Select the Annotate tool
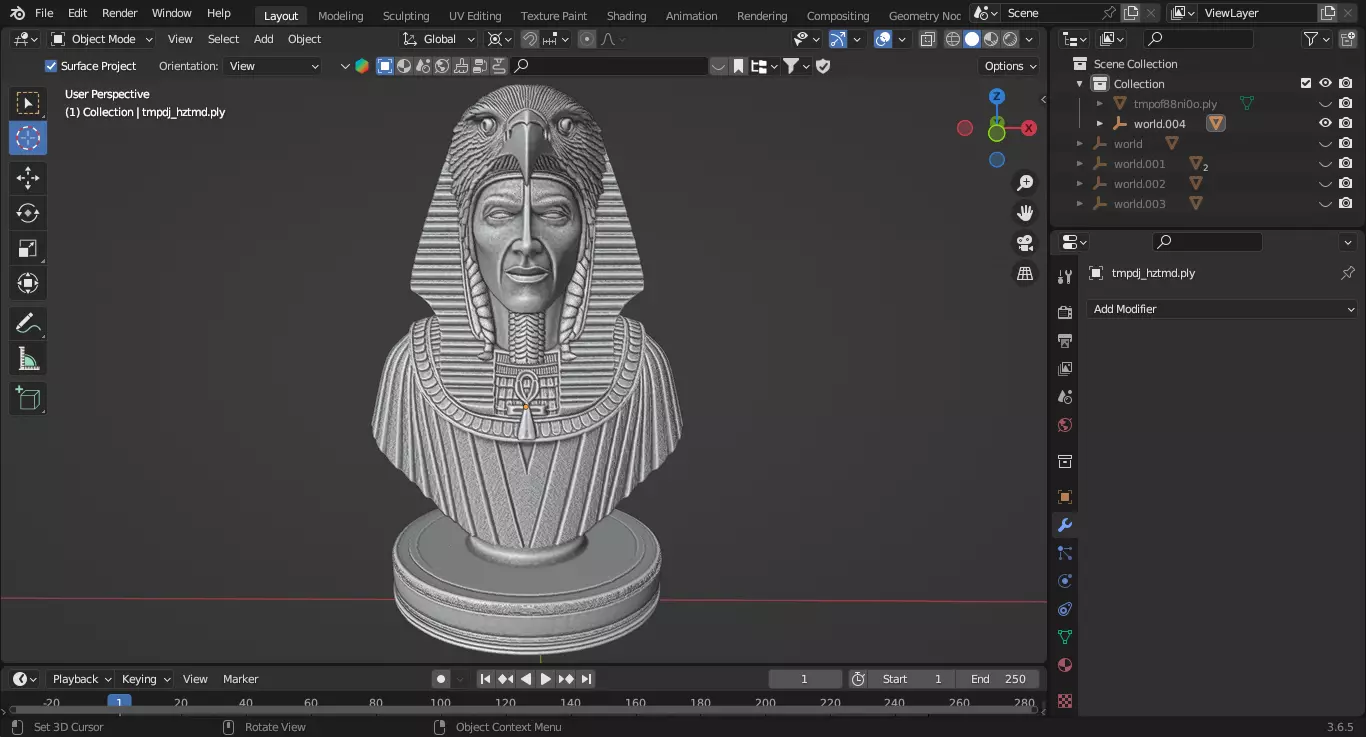 28,324
